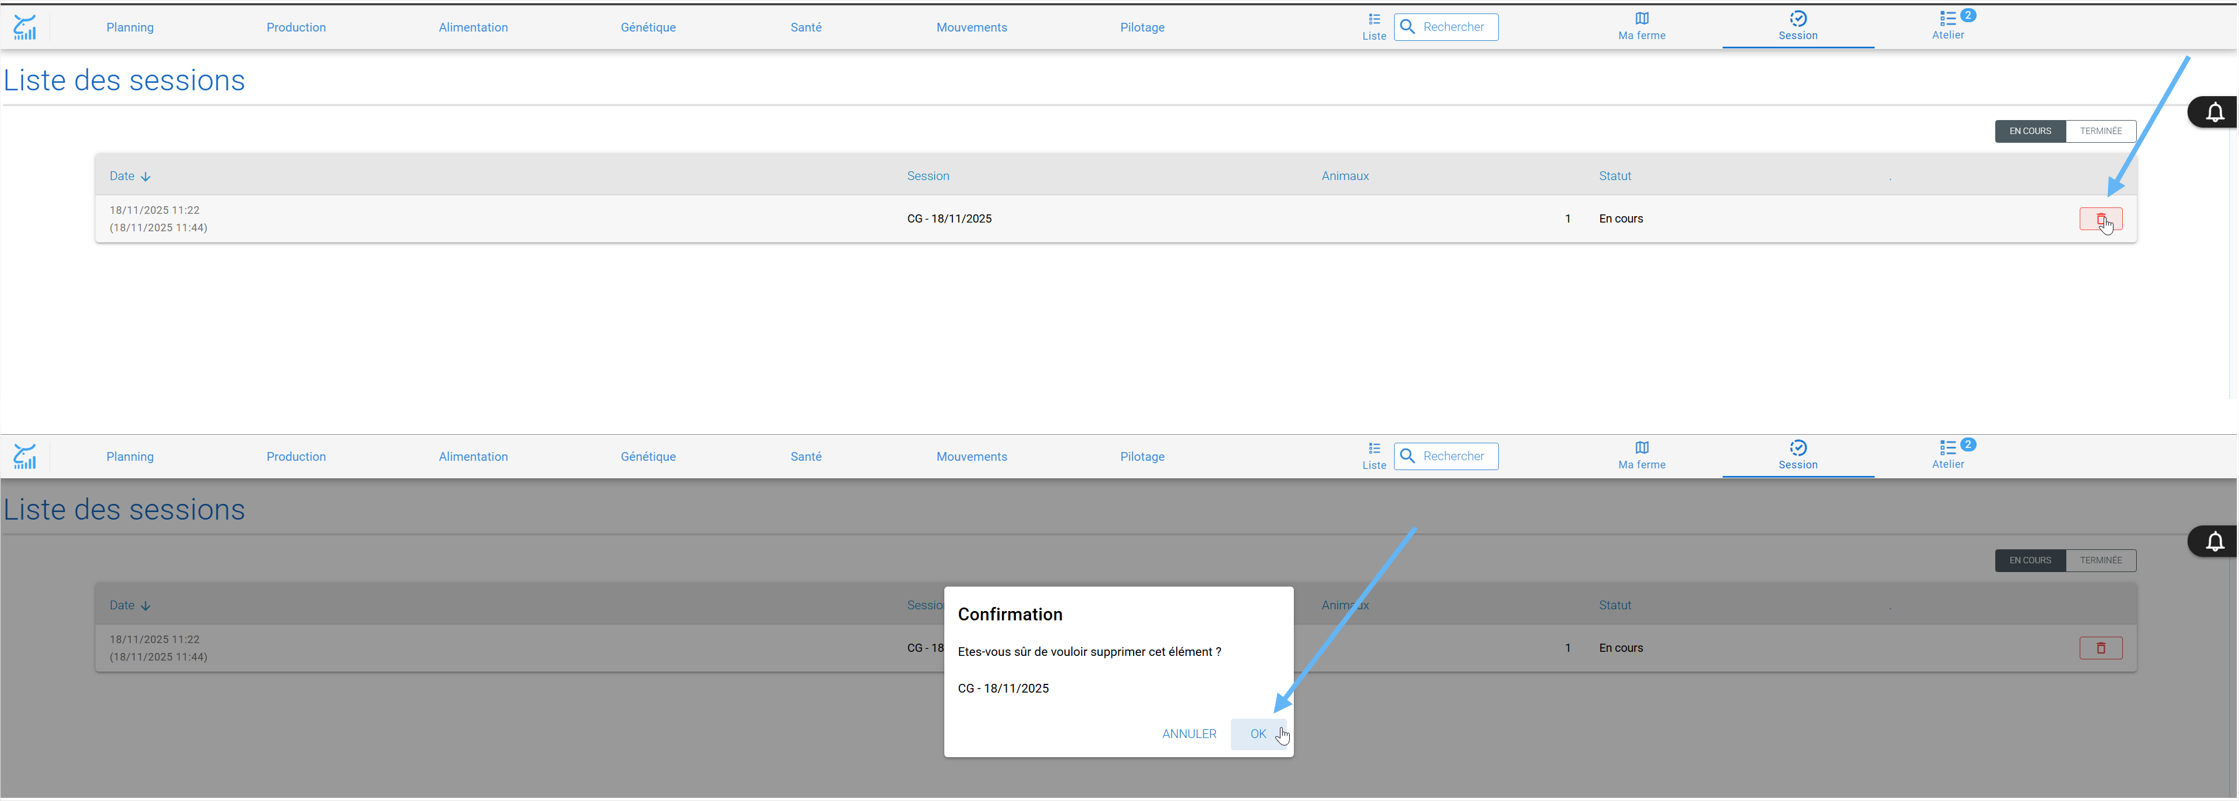Viewport: 2239px width, 801px height.
Task: Open the Génétique menu in top navbar
Action: [648, 27]
